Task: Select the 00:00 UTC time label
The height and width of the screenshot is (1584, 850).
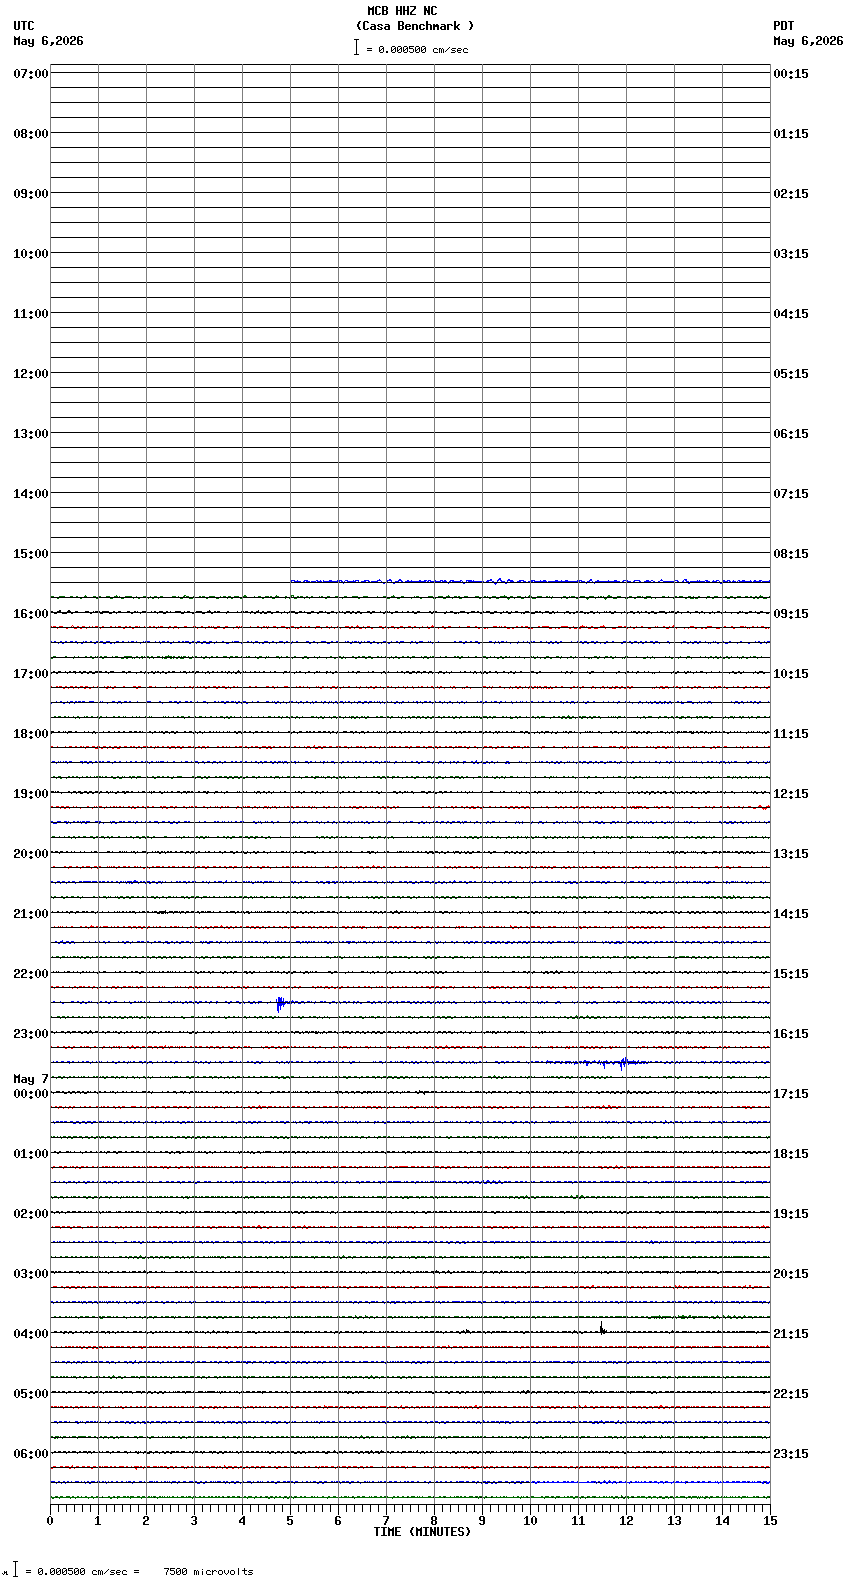Action: 30,1094
